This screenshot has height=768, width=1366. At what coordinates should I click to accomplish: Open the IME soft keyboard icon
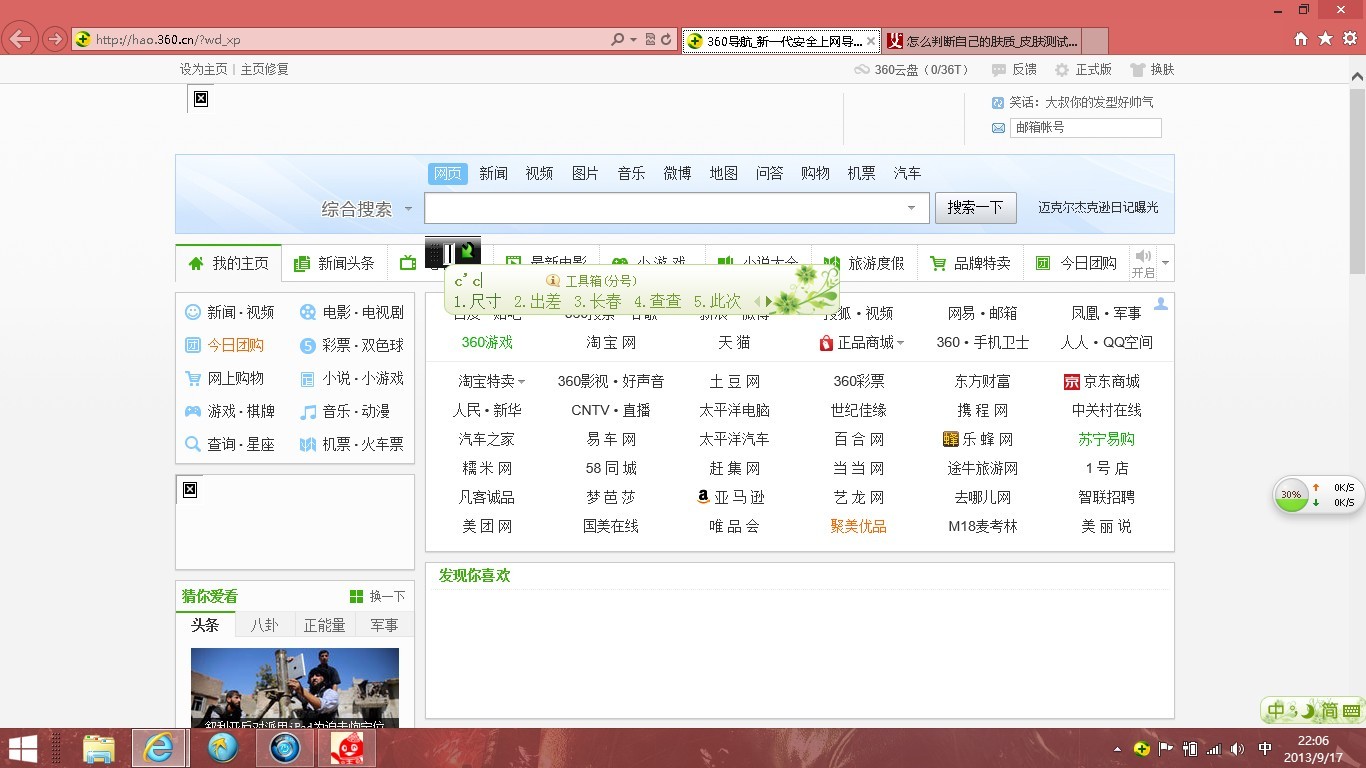point(1351,712)
